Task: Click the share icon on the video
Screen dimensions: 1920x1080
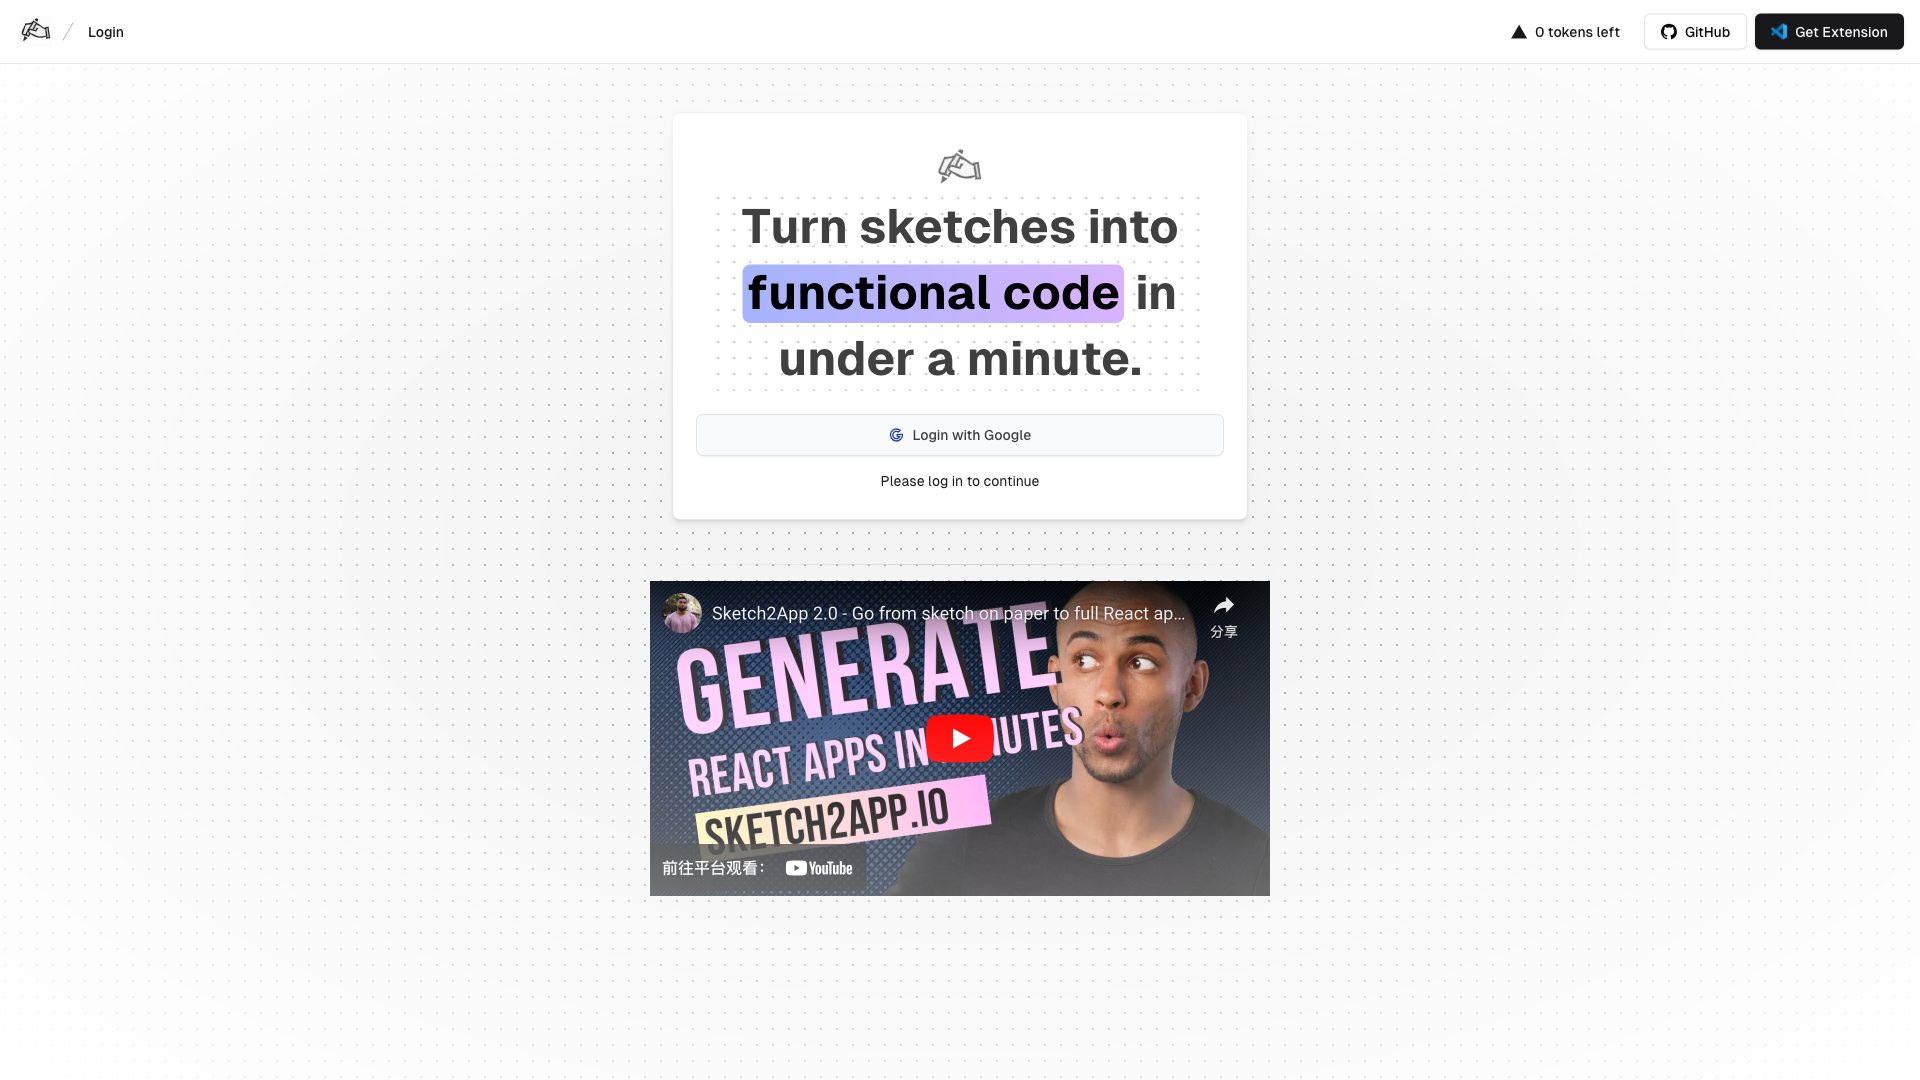Action: tap(1225, 605)
